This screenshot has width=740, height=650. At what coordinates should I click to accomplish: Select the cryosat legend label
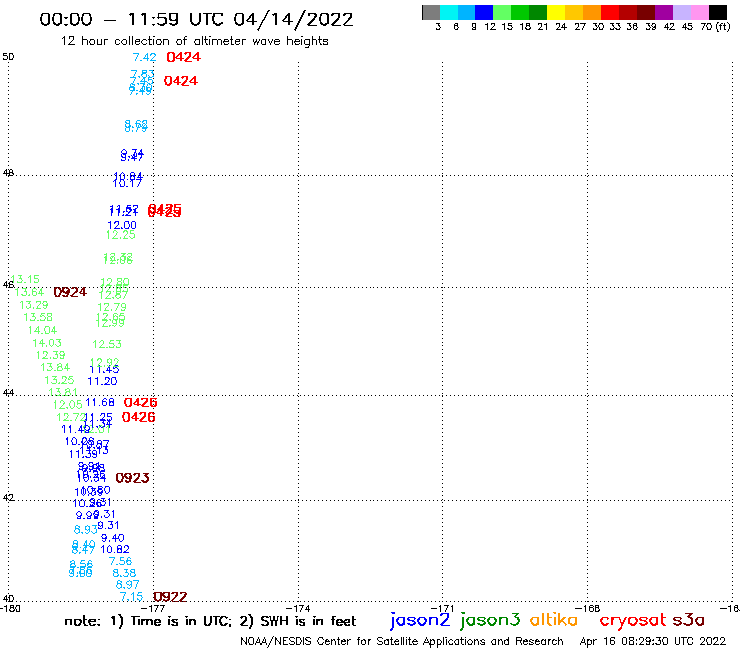[x=632, y=620]
